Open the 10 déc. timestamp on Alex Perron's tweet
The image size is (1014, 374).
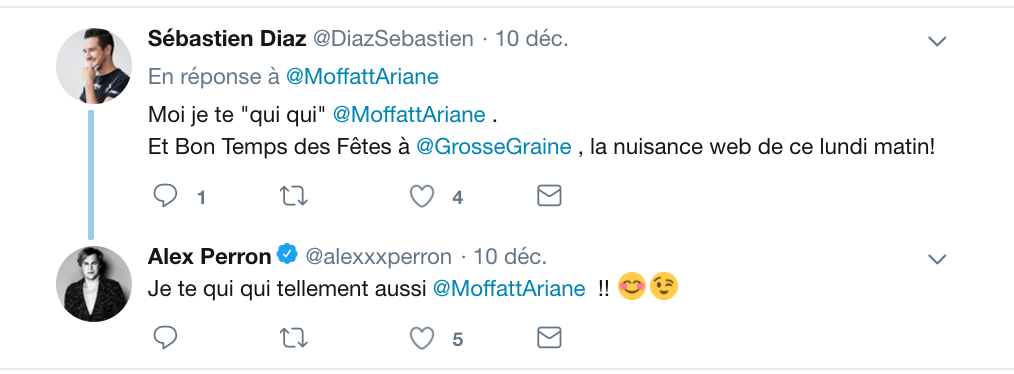pyautogui.click(x=510, y=257)
